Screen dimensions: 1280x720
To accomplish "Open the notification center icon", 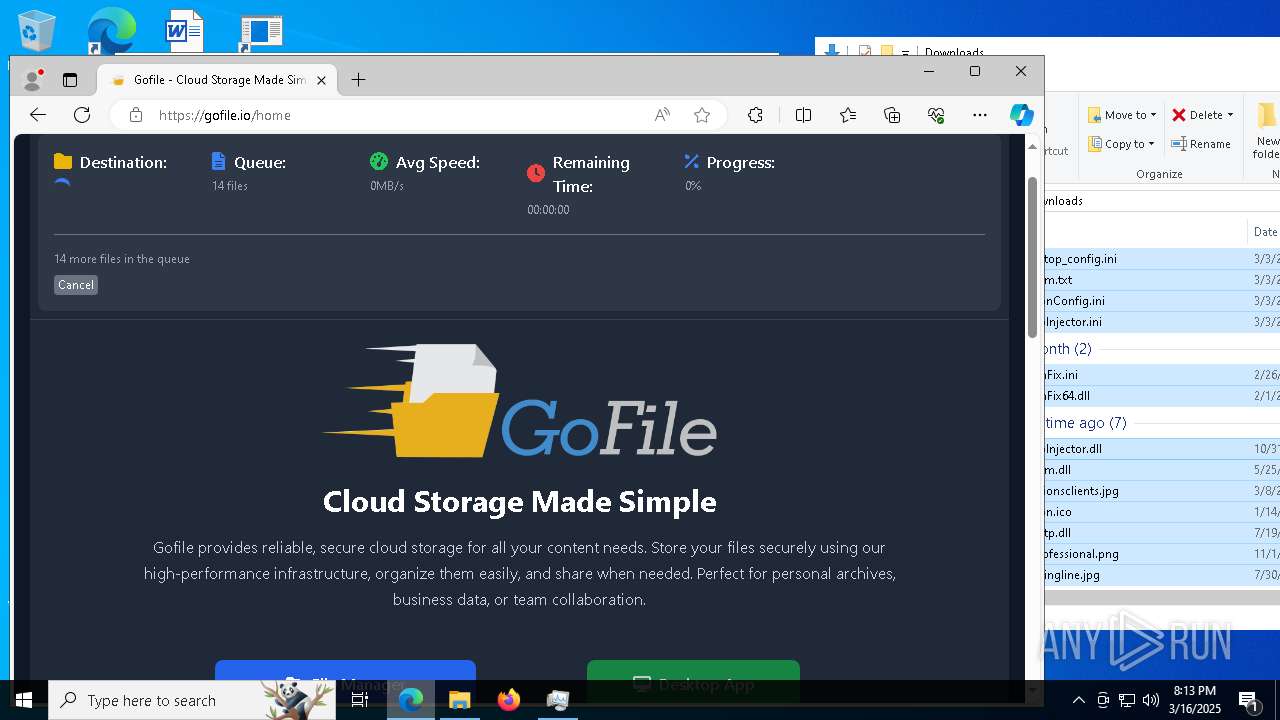I will (x=1248, y=700).
